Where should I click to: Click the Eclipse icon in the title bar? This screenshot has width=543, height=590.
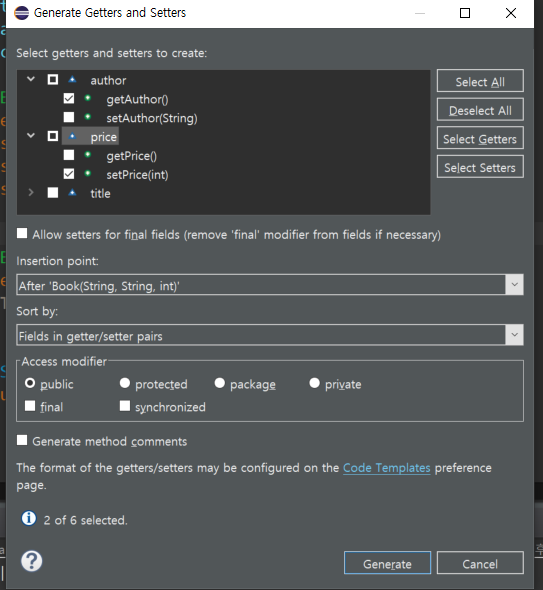21,13
